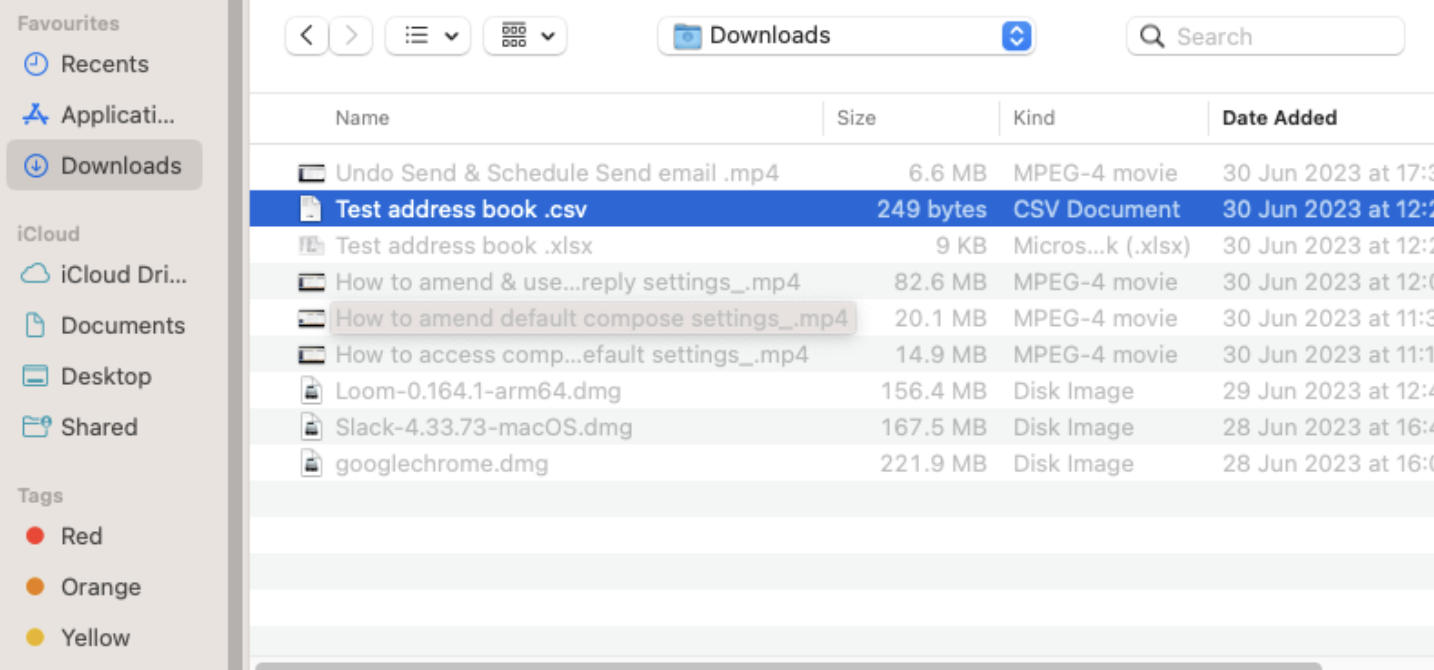The image size is (1434, 670).
Task: Open the list view options dropdown
Action: click(x=428, y=37)
